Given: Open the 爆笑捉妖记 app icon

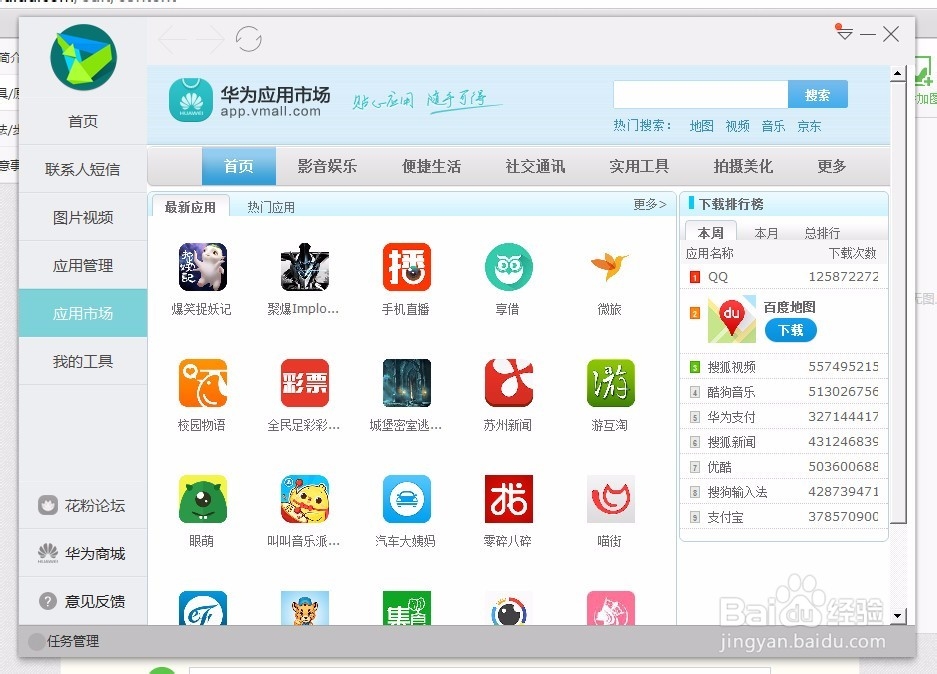Looking at the screenshot, I should [x=203, y=266].
